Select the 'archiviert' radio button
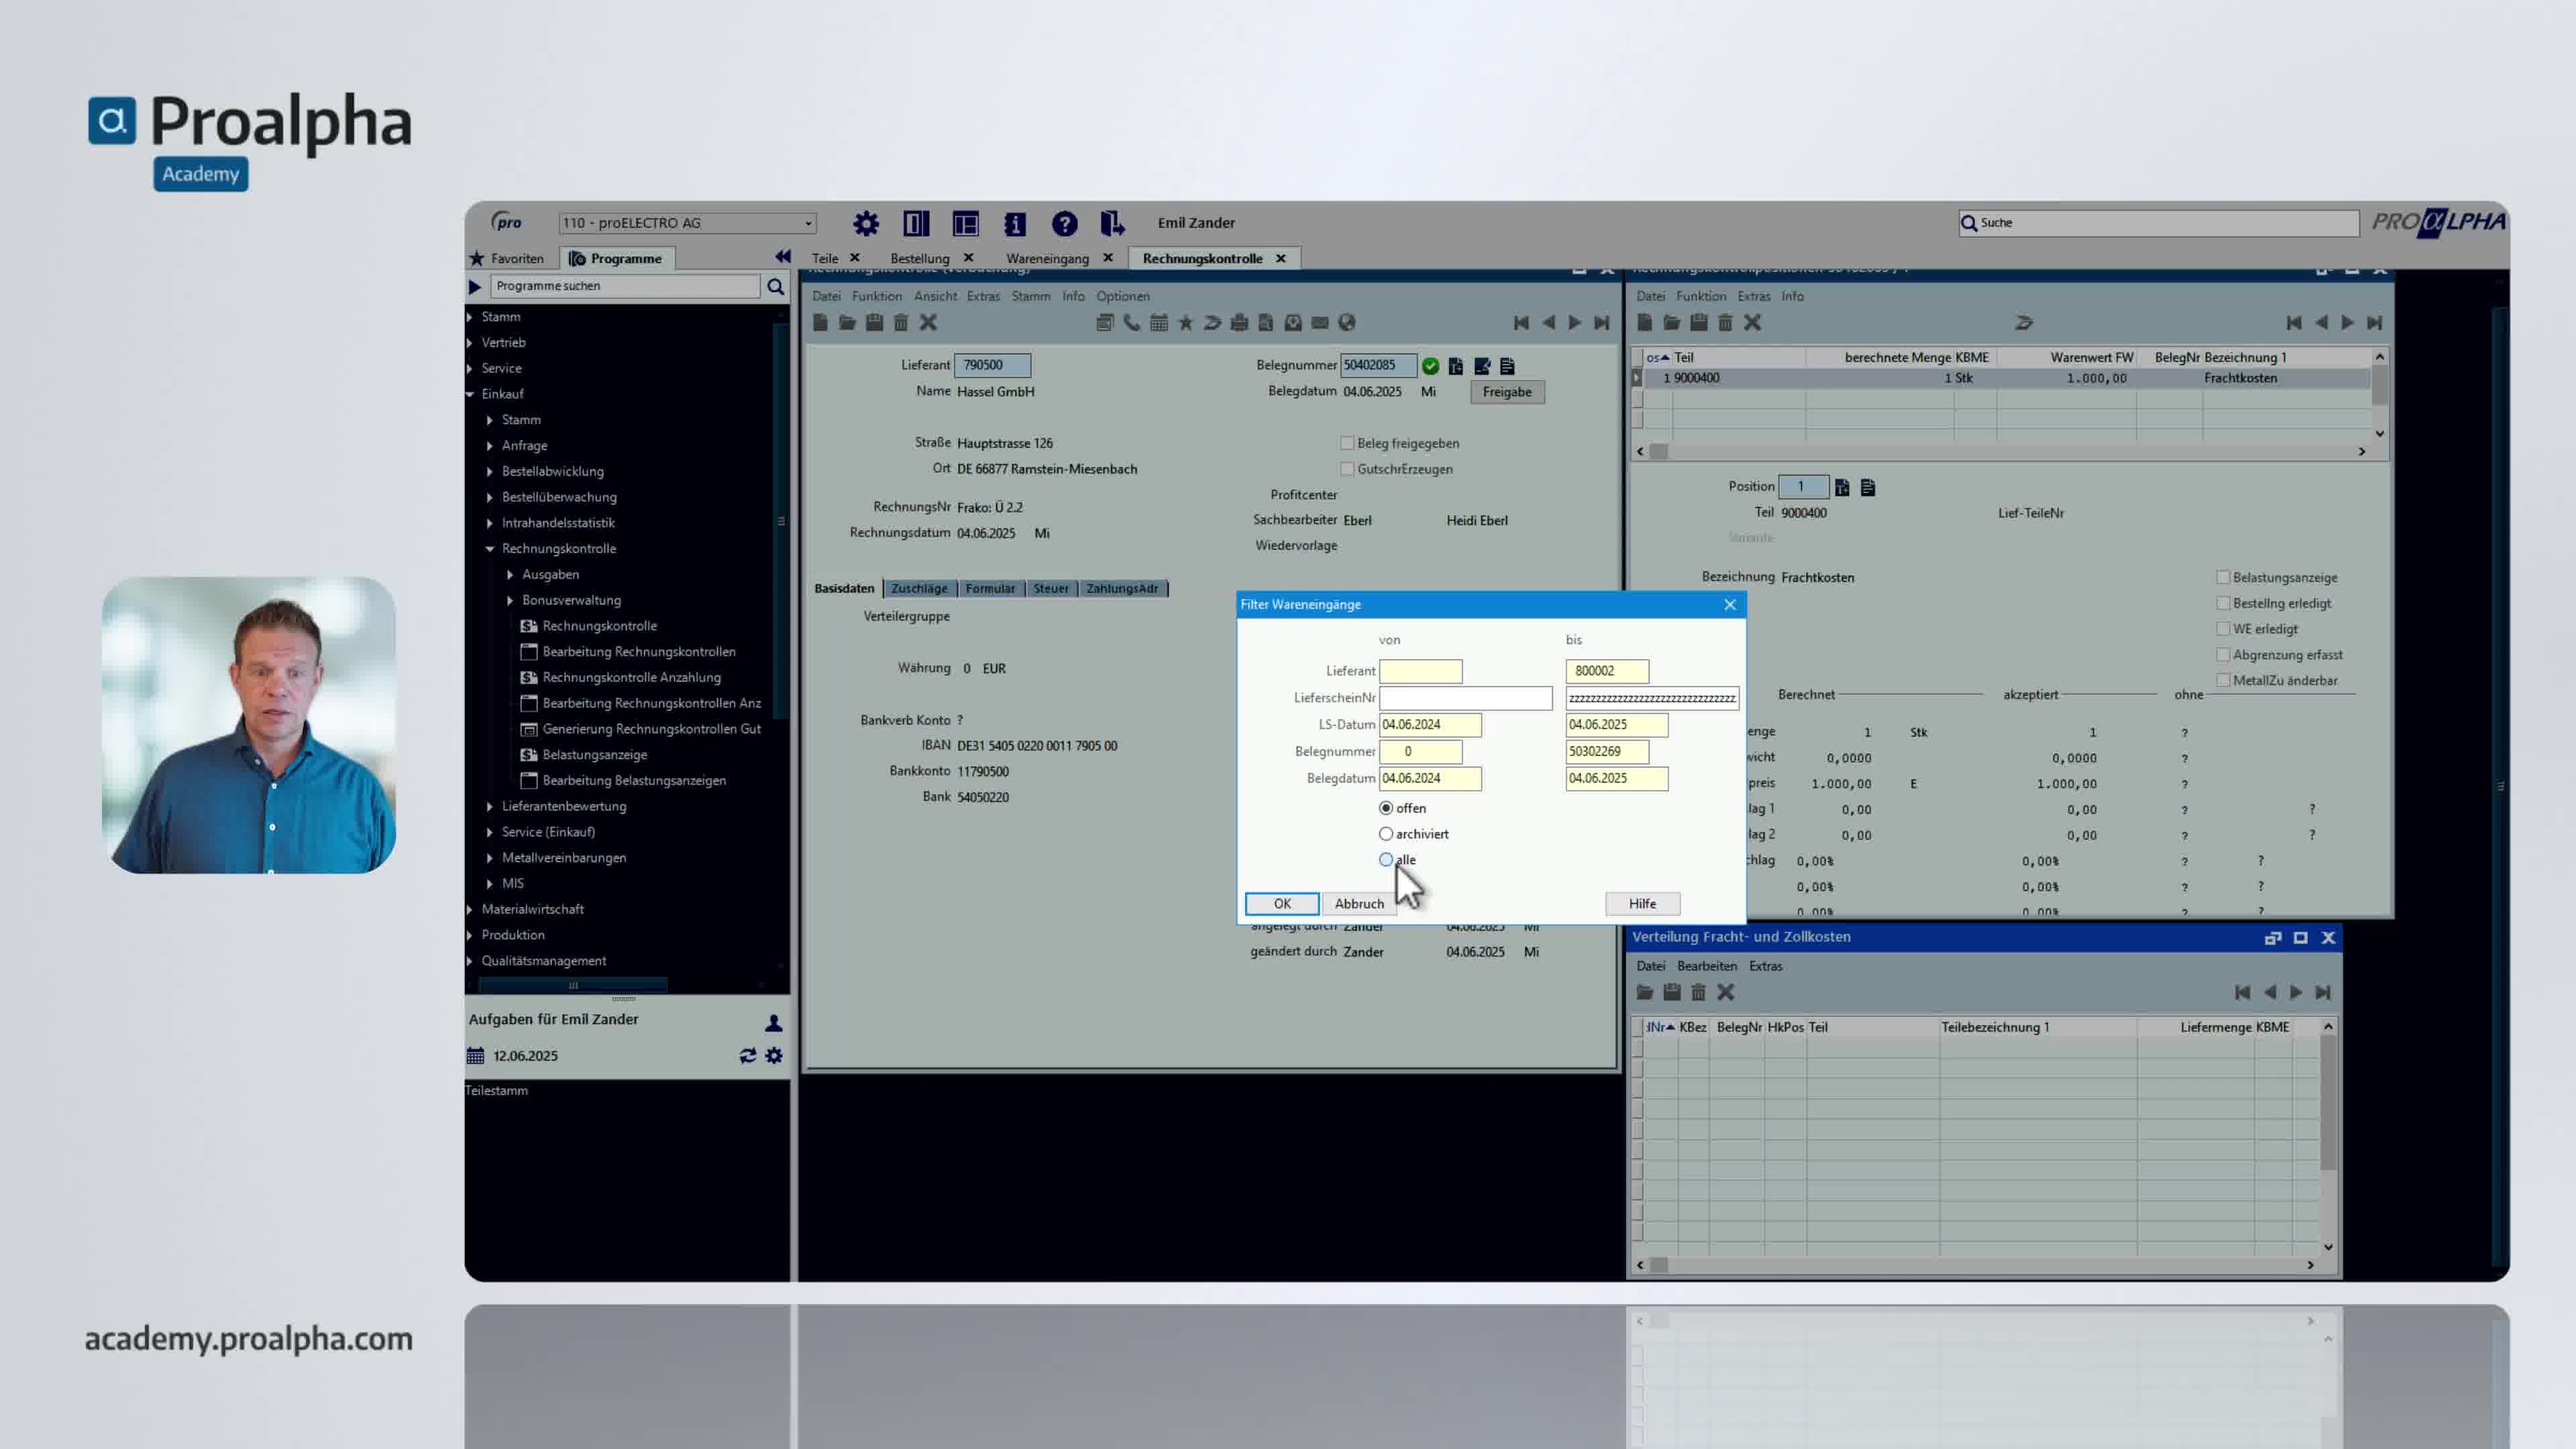 tap(1386, 834)
